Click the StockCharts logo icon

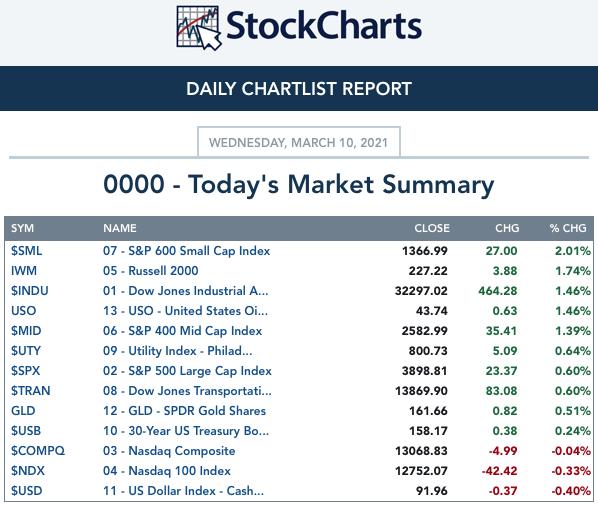[199, 28]
